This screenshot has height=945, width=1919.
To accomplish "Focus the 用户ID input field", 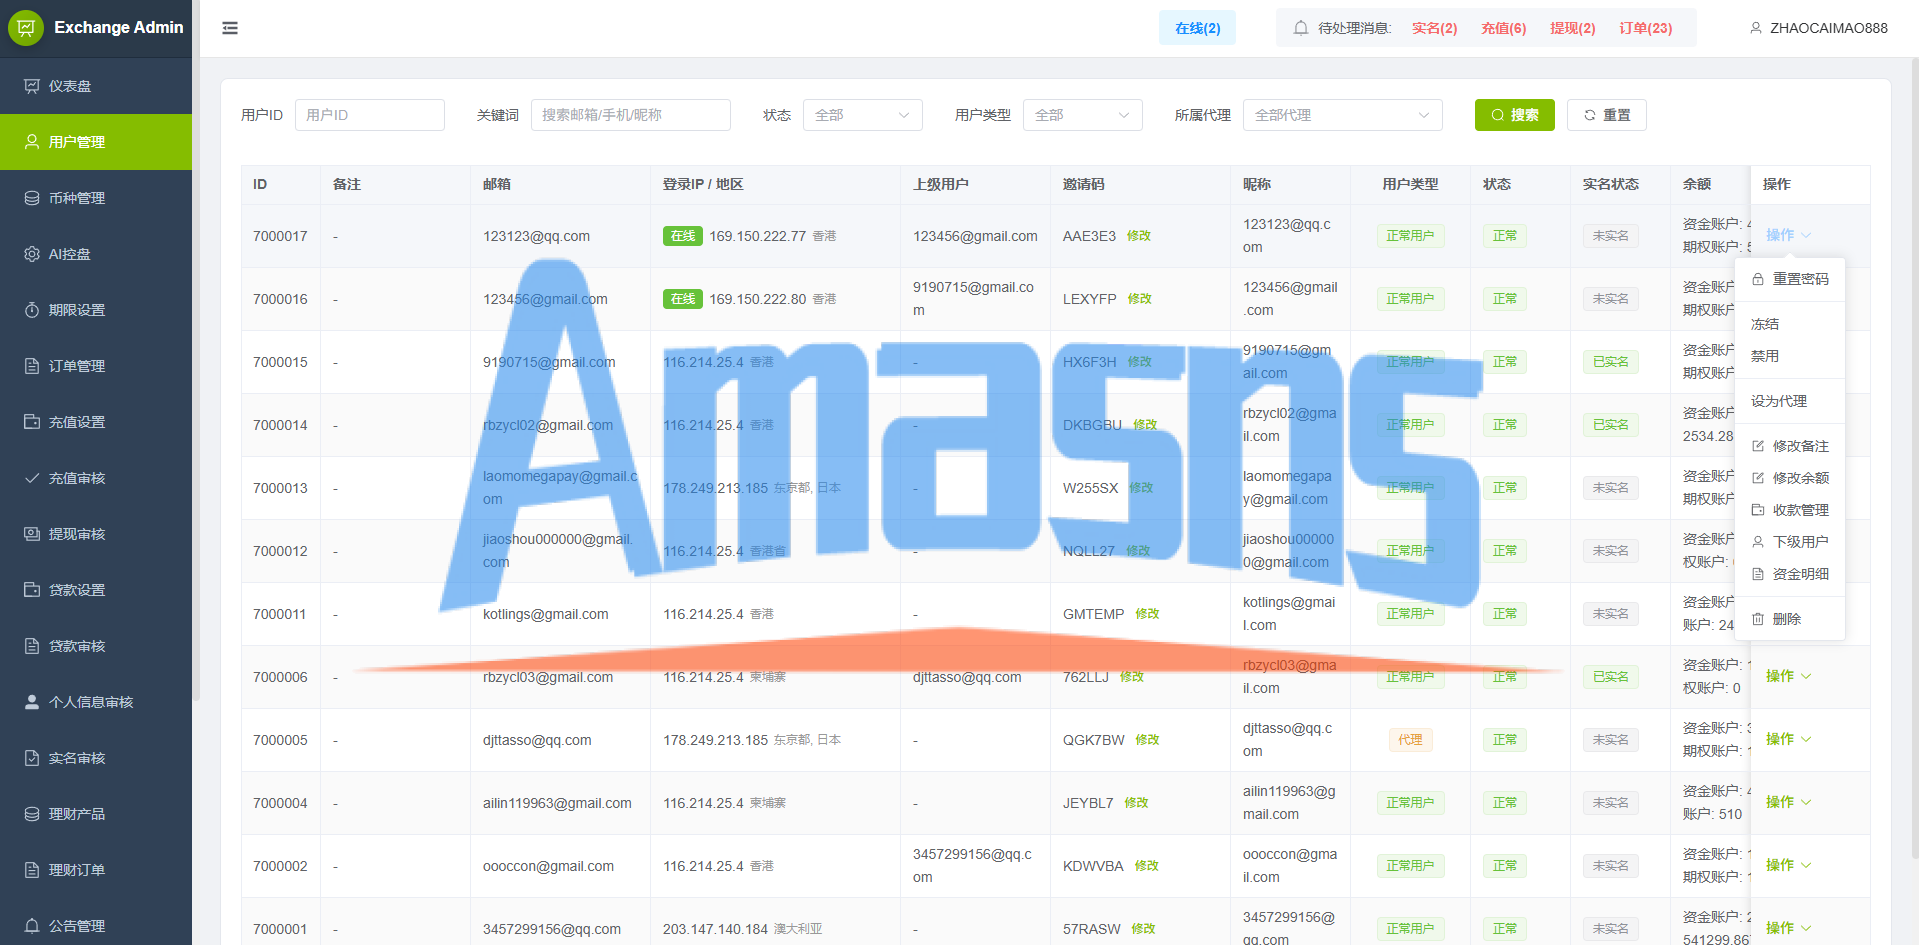I will click(369, 115).
